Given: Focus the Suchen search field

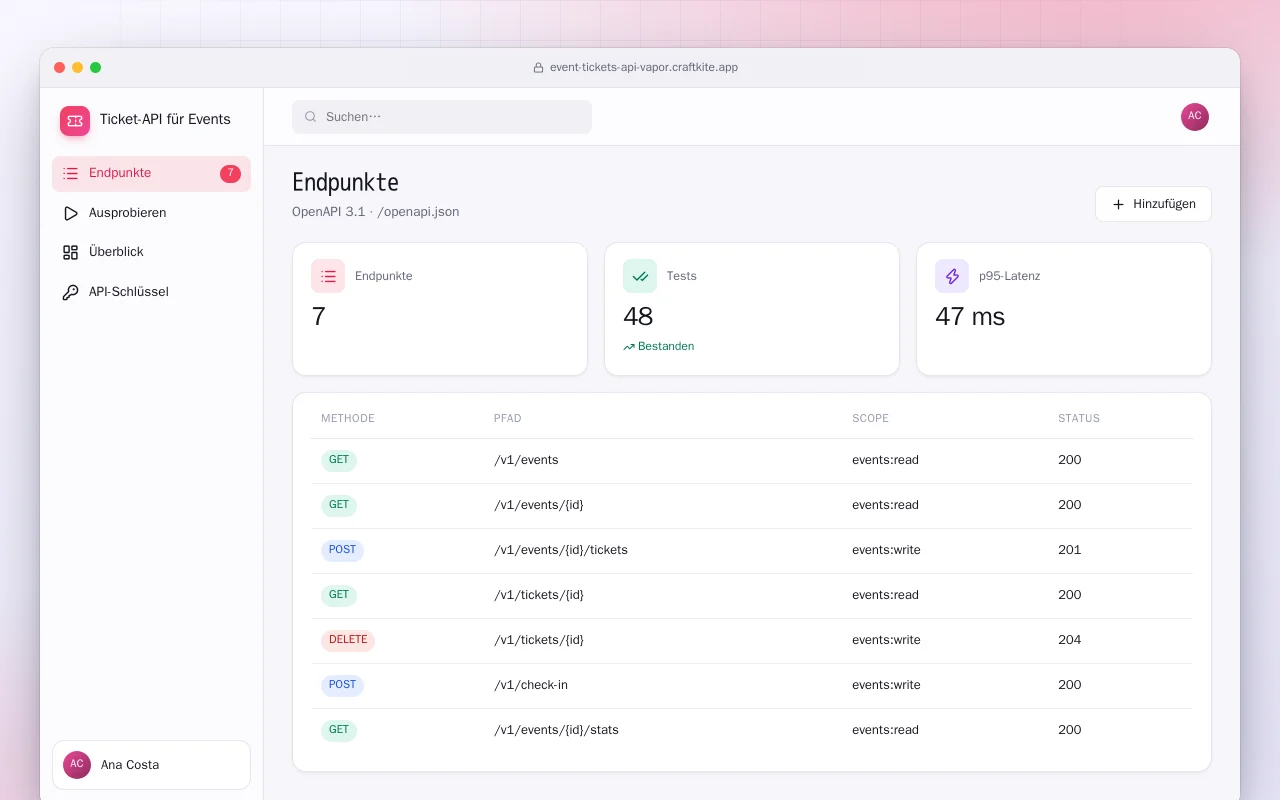Looking at the screenshot, I should click(x=442, y=117).
